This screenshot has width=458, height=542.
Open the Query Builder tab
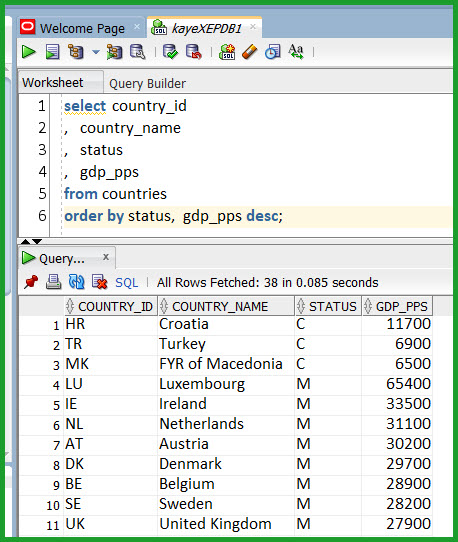click(x=148, y=84)
